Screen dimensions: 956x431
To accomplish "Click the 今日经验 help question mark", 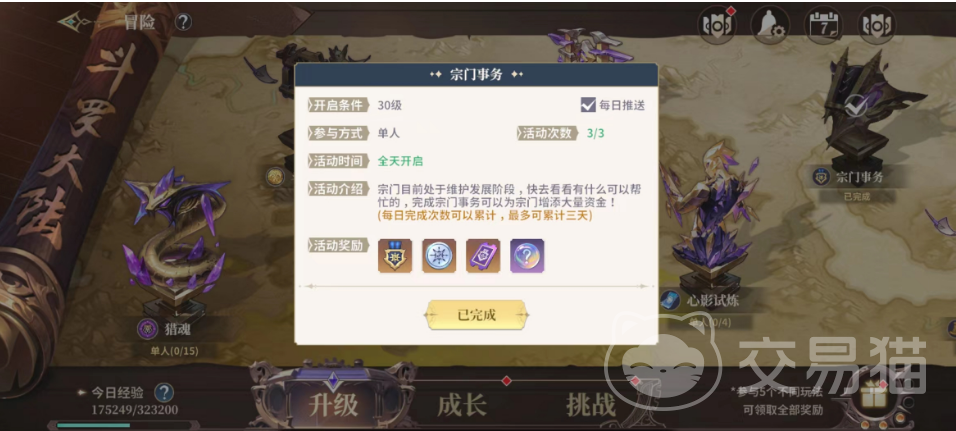I will point(163,393).
